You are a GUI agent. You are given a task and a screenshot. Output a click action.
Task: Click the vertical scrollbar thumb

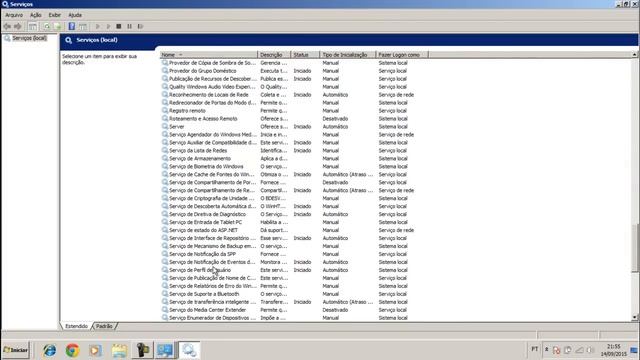(635, 248)
